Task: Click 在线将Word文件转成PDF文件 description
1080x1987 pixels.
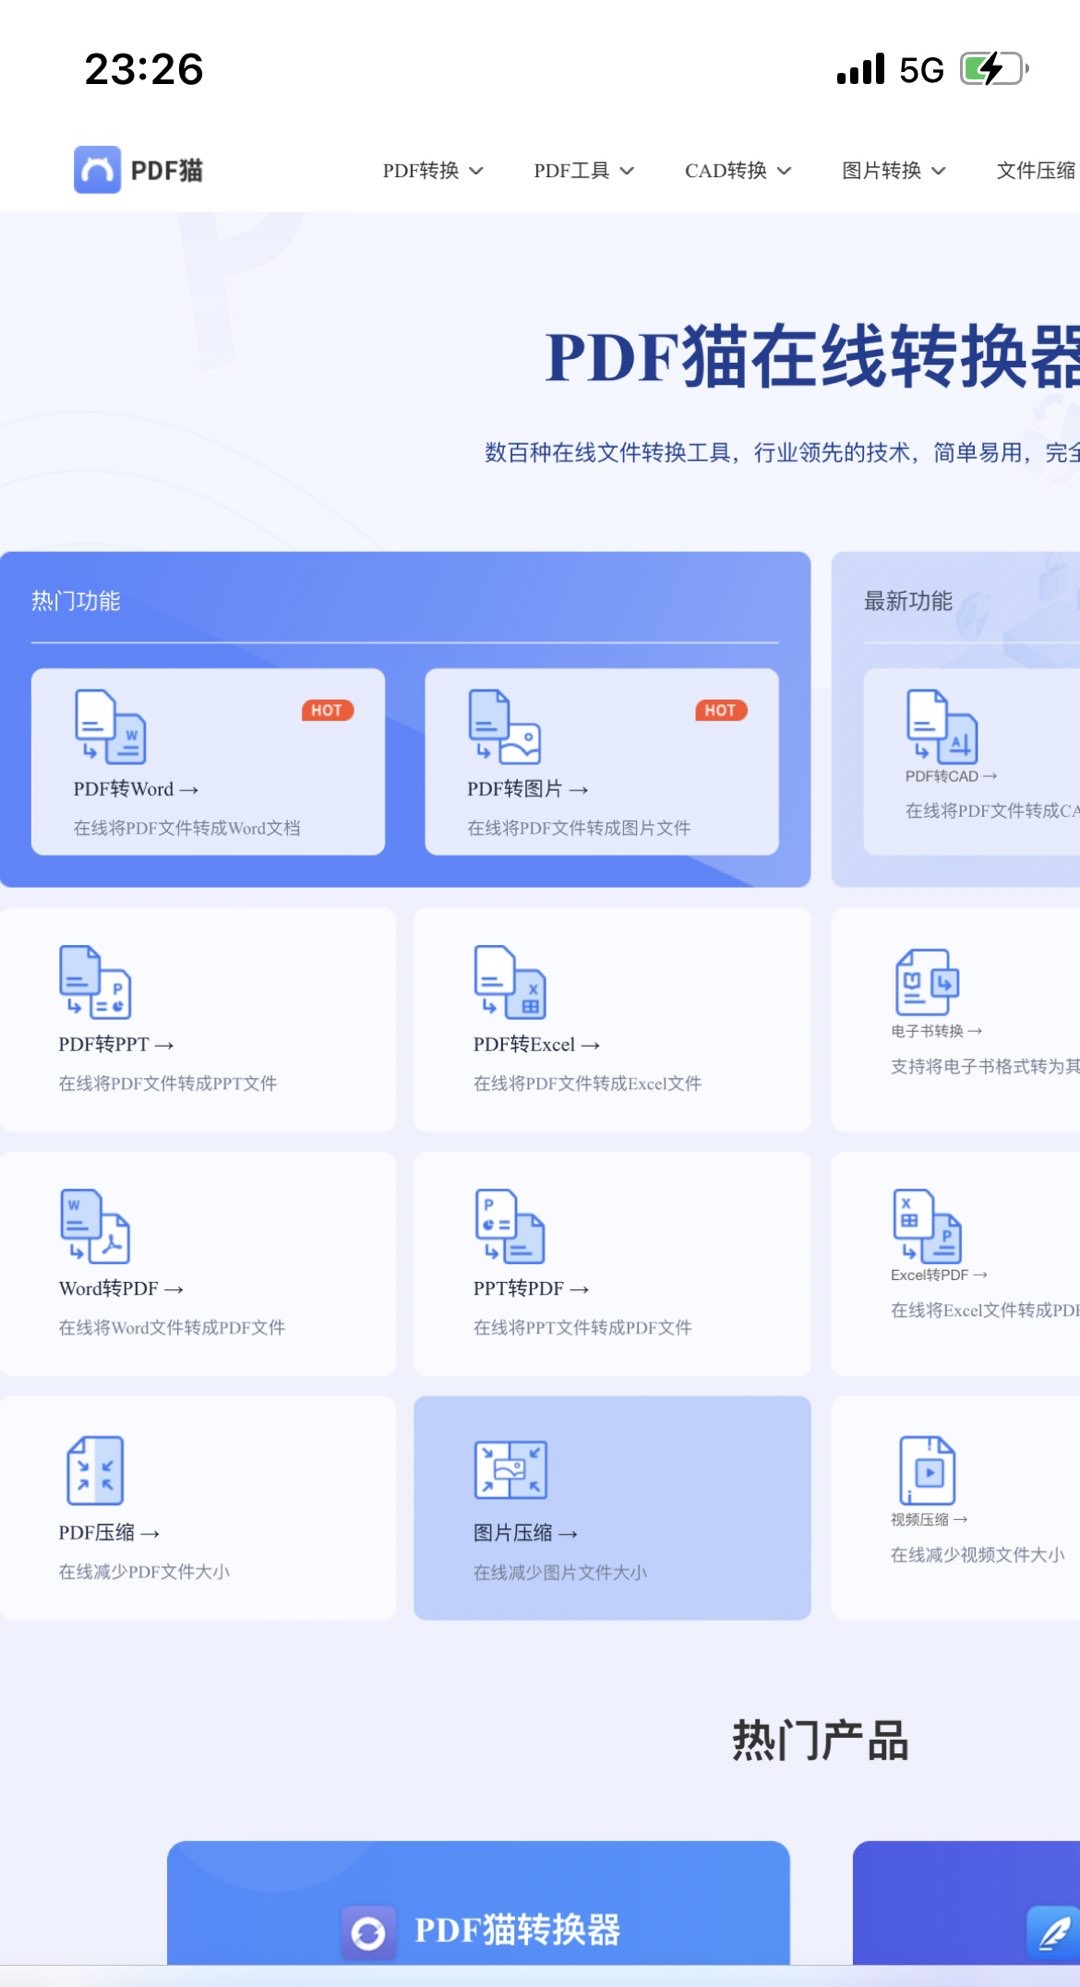Action: pyautogui.click(x=172, y=1327)
